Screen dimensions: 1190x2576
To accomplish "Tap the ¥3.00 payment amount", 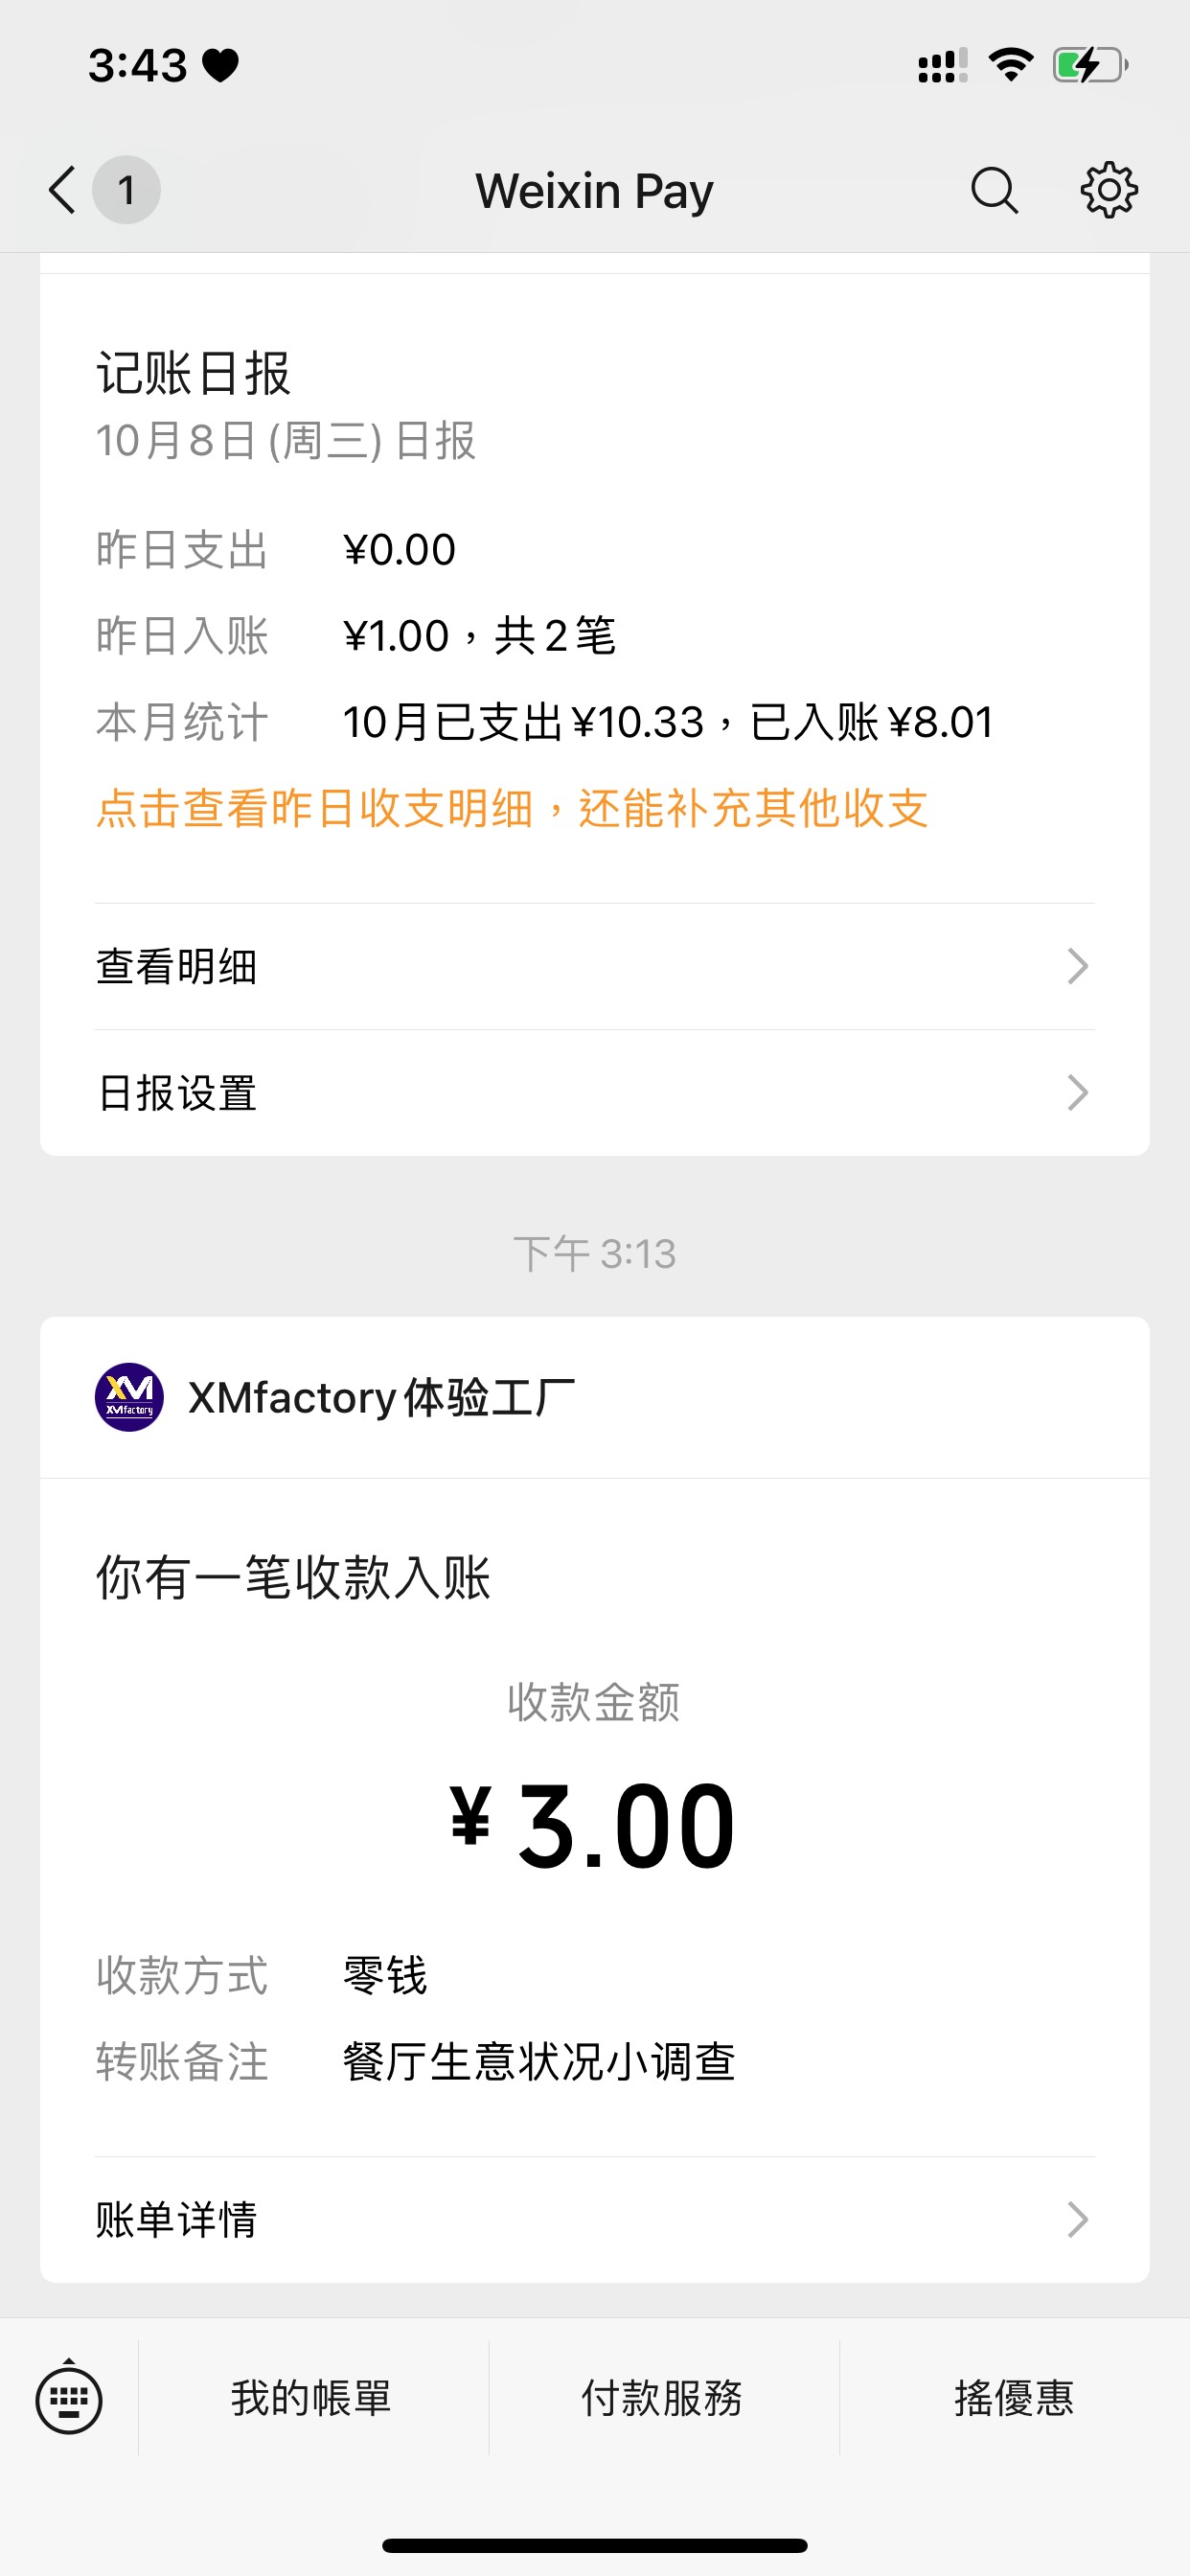I will (x=594, y=1826).
